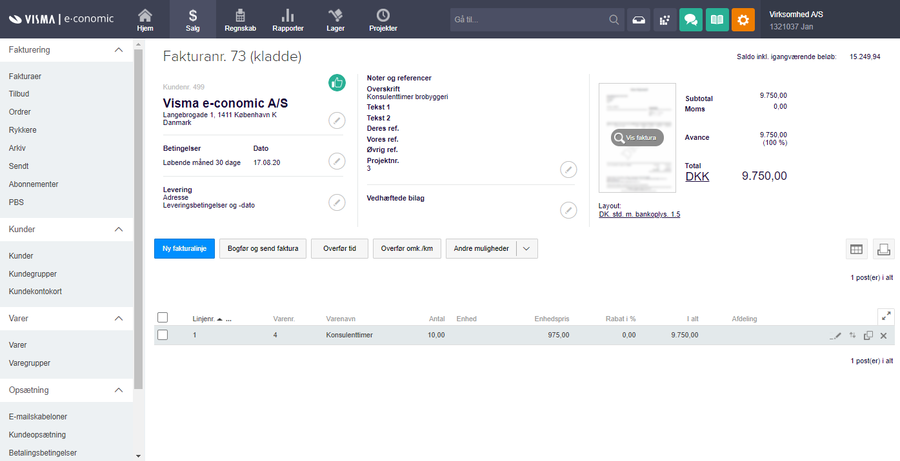This screenshot has width=900, height=461.
Task: Open the green book help icon
Action: [716, 19]
